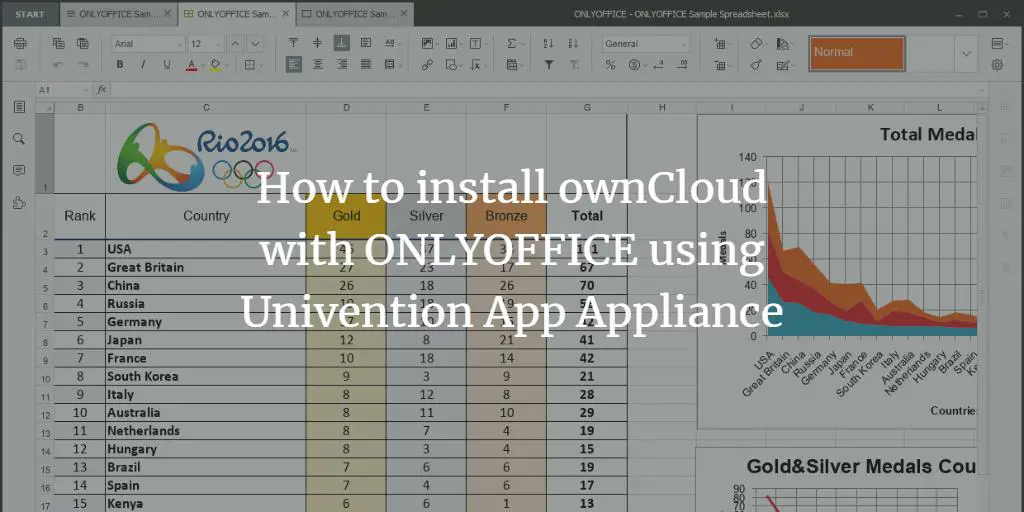
Task: Open insert function fx button
Action: click(101, 90)
